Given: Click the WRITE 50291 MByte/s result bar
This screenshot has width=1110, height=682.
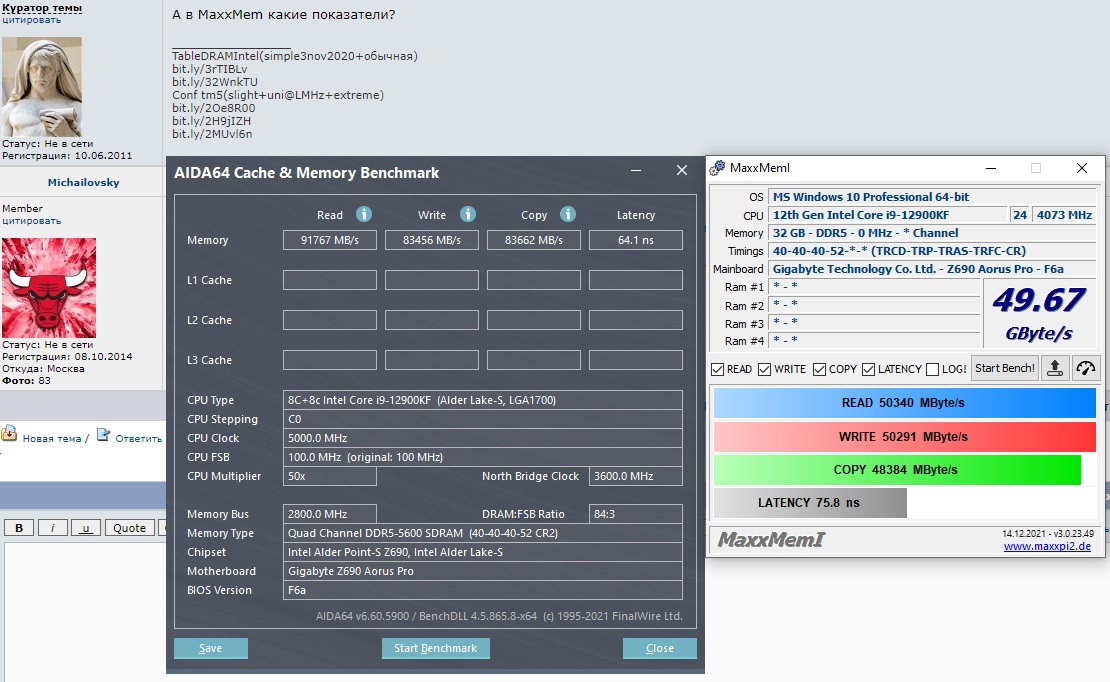Looking at the screenshot, I should pos(905,436).
